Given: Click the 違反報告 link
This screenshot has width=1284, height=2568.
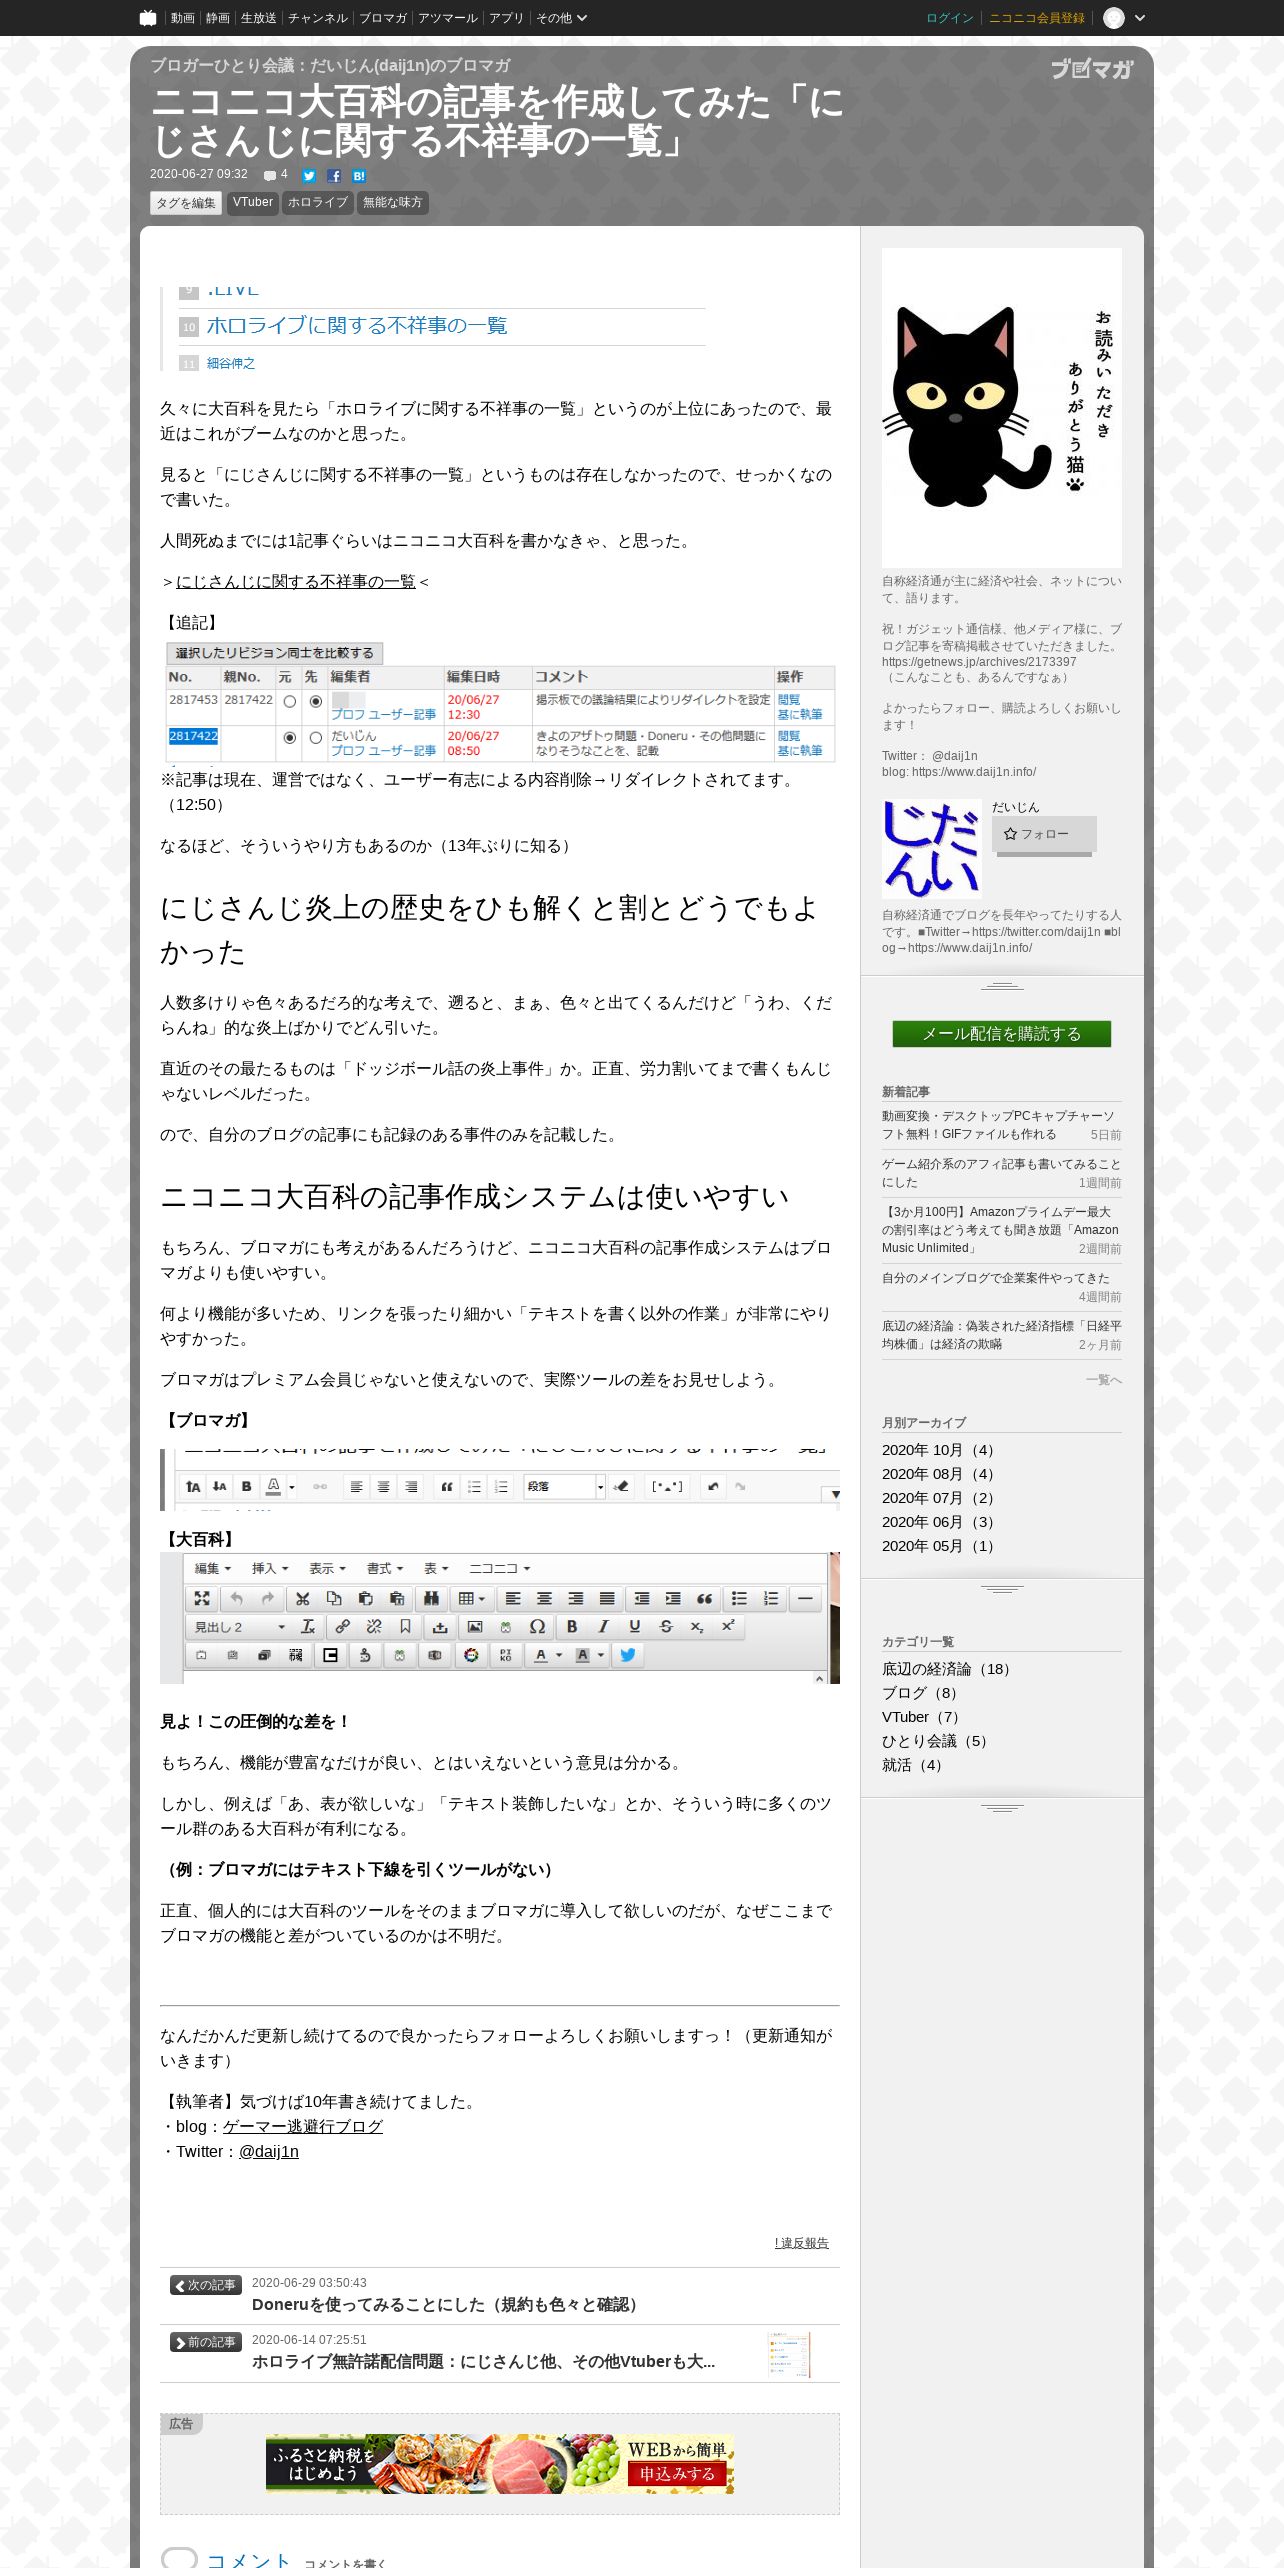Looking at the screenshot, I should click(801, 2243).
